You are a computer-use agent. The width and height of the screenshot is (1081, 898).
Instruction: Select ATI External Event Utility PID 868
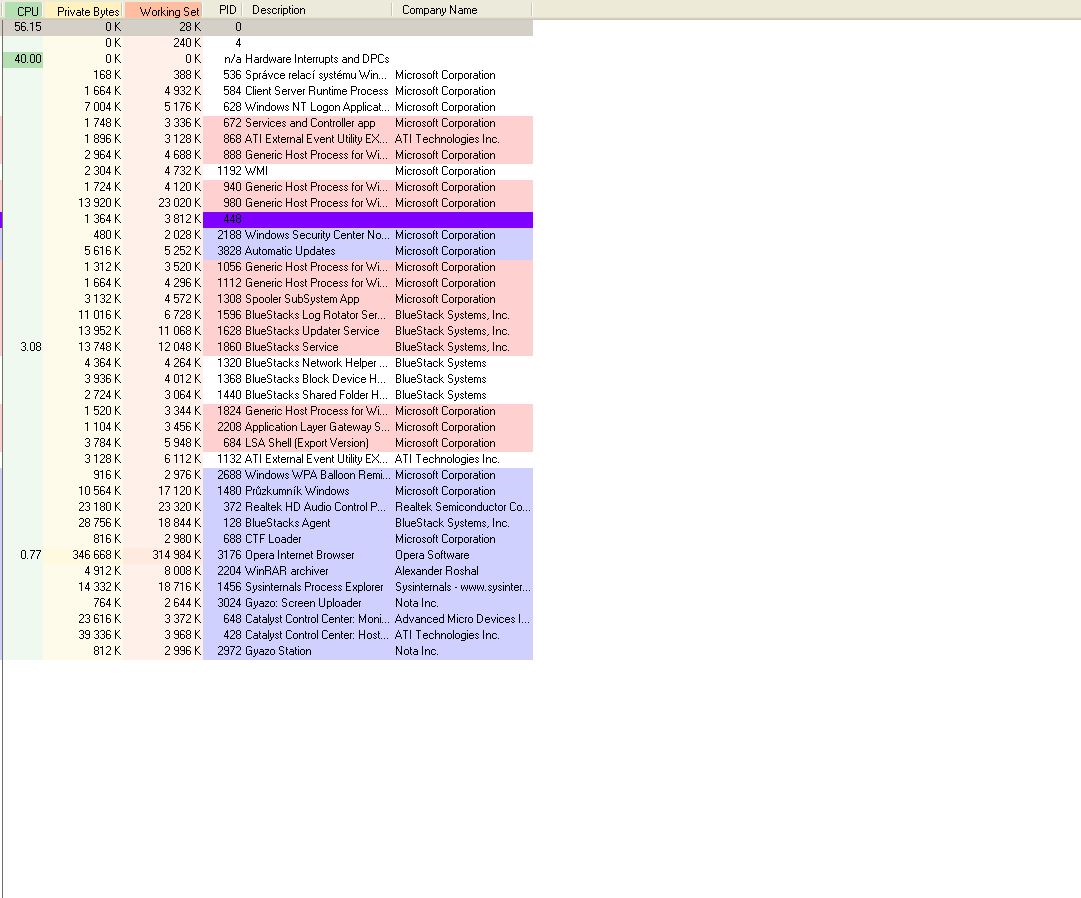point(267,139)
